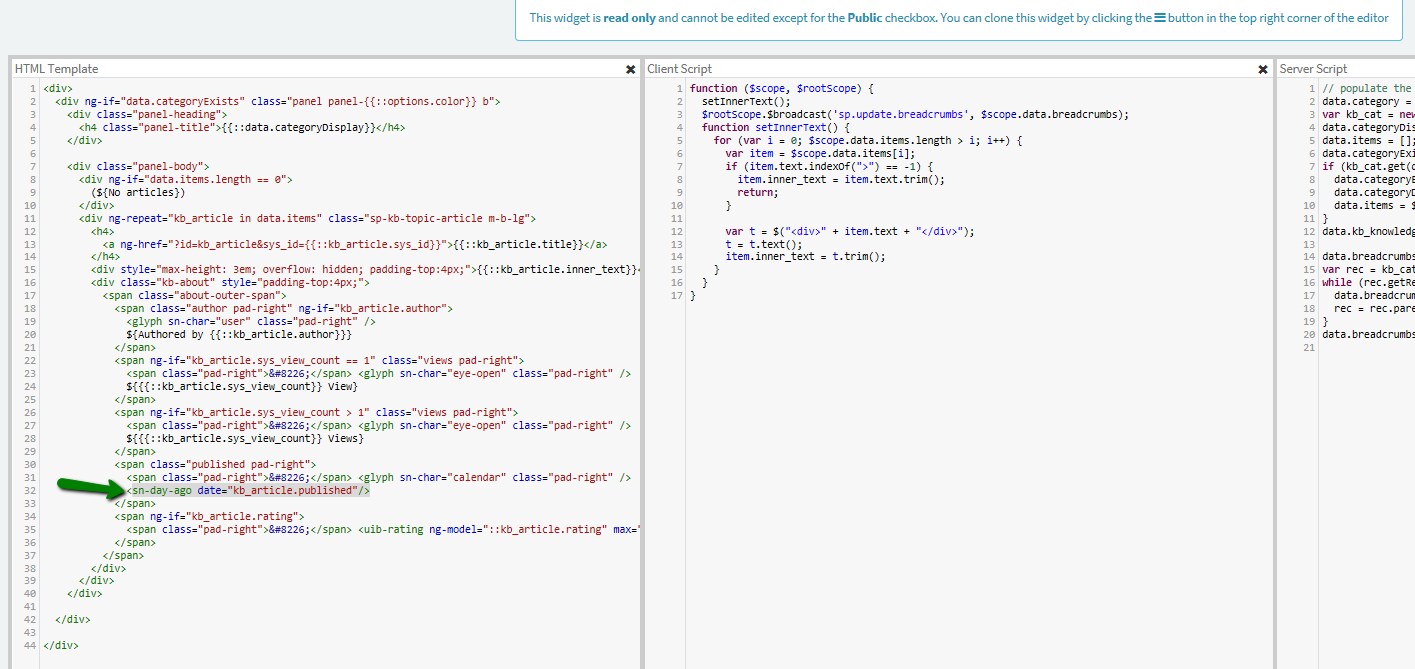Click the 'var kb_cat = new' Server Script line

coord(1368,114)
